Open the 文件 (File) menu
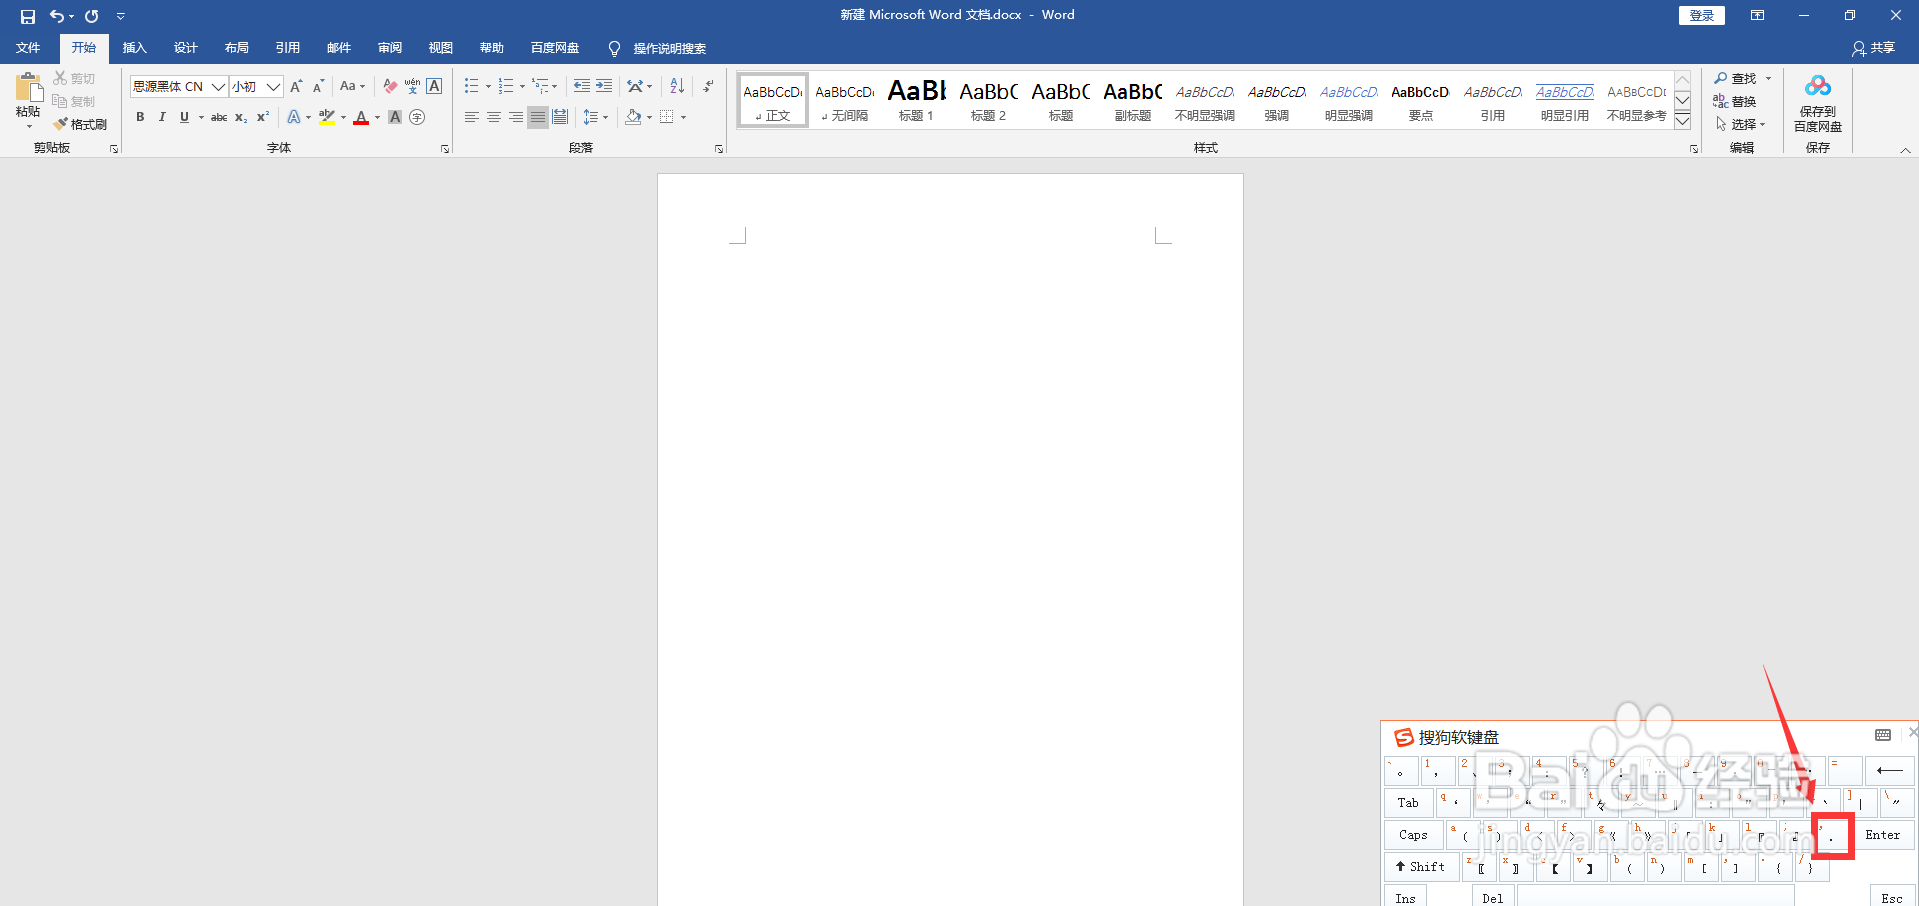 click(28, 48)
